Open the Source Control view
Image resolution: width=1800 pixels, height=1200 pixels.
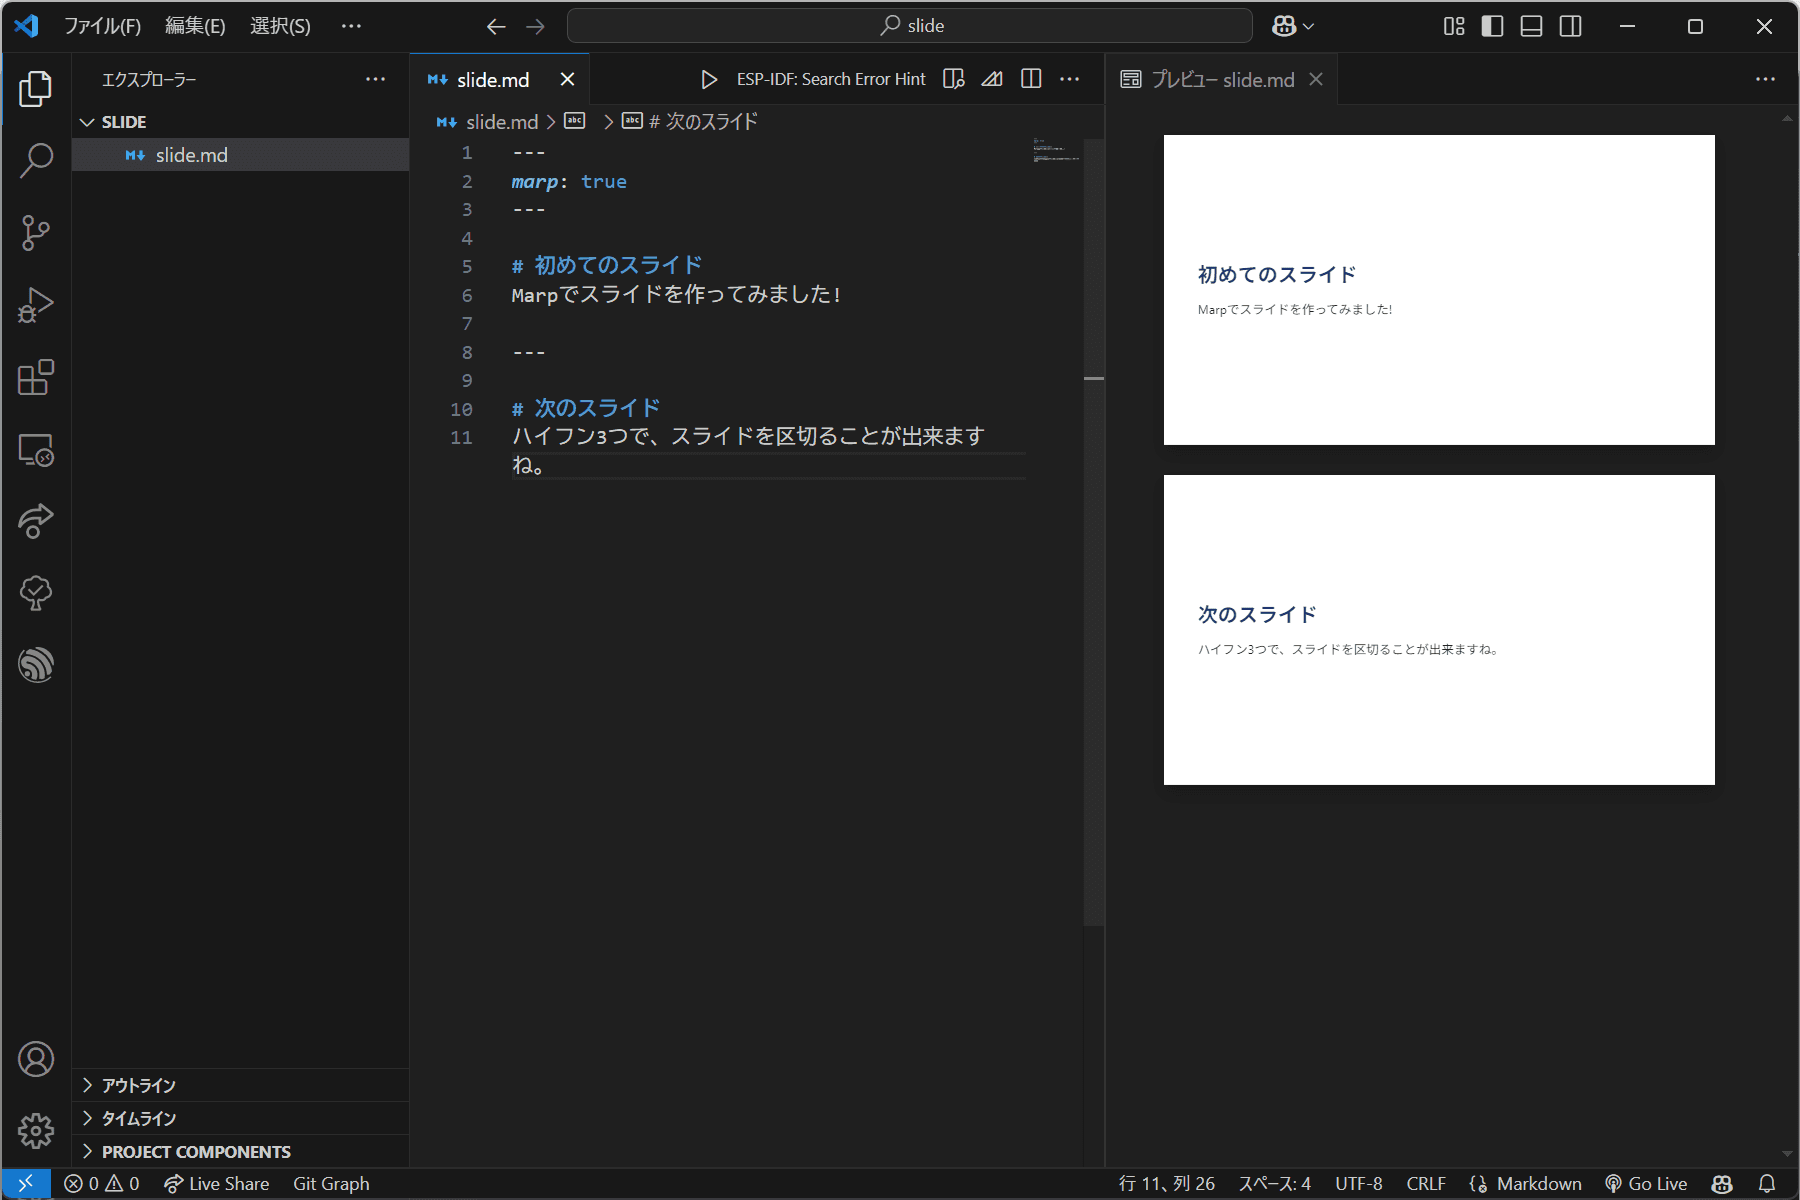[36, 233]
